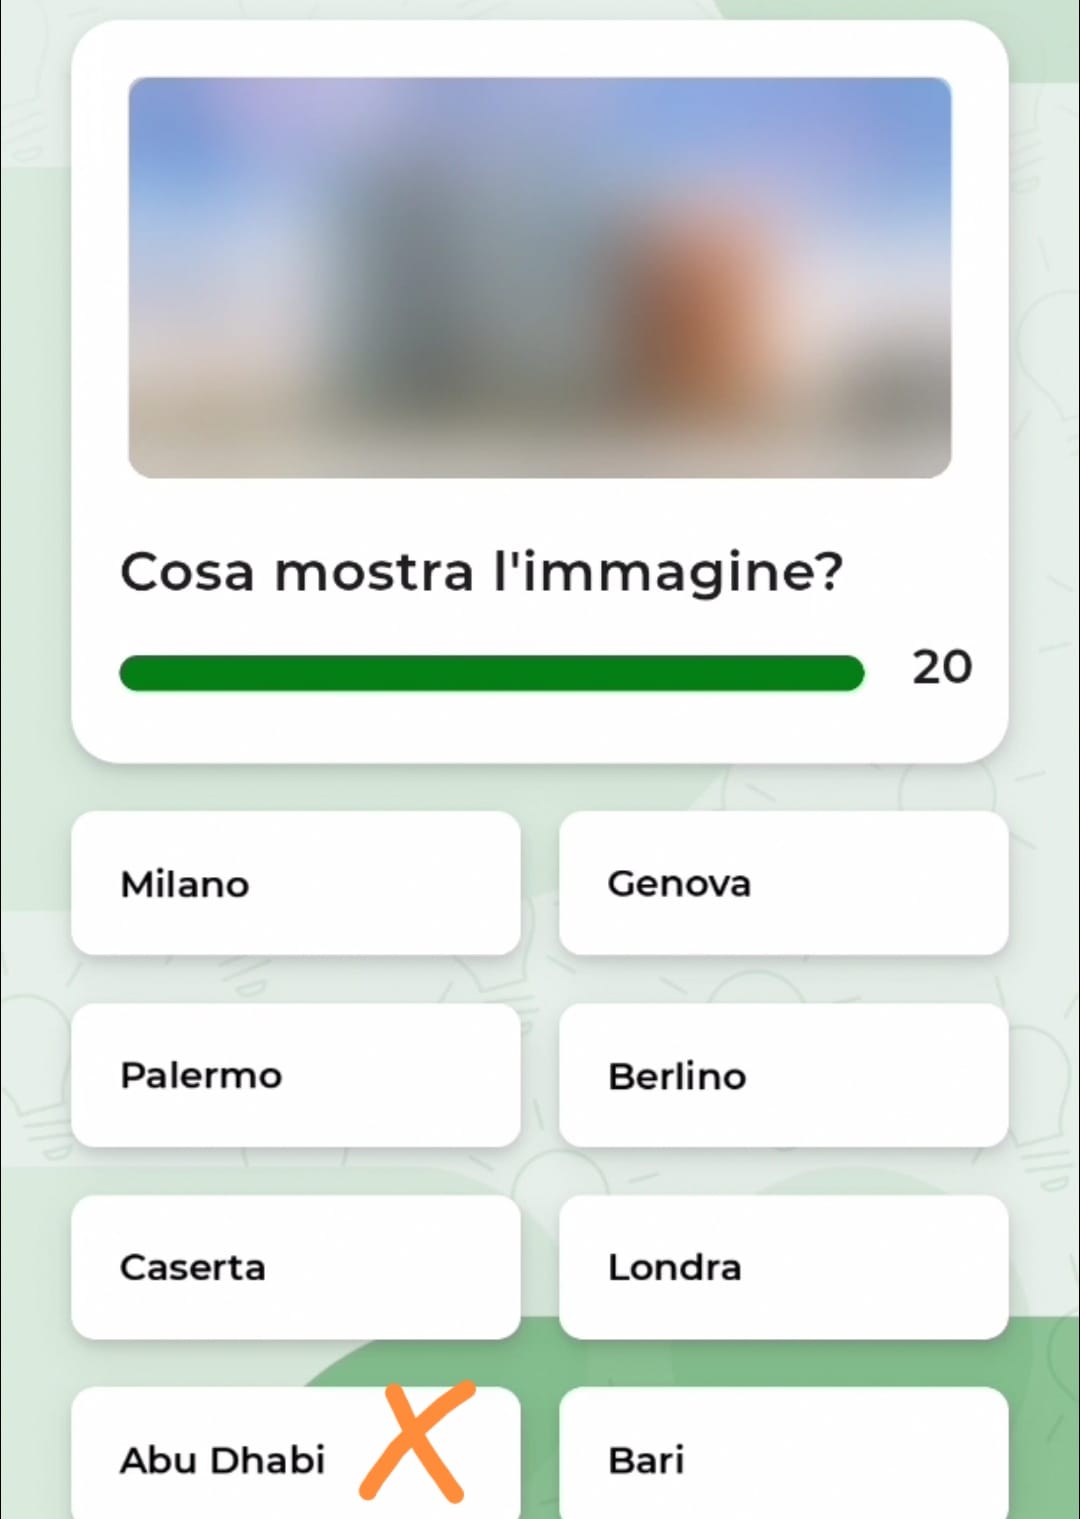
Task: Choose Genova as the answer
Action: click(783, 883)
